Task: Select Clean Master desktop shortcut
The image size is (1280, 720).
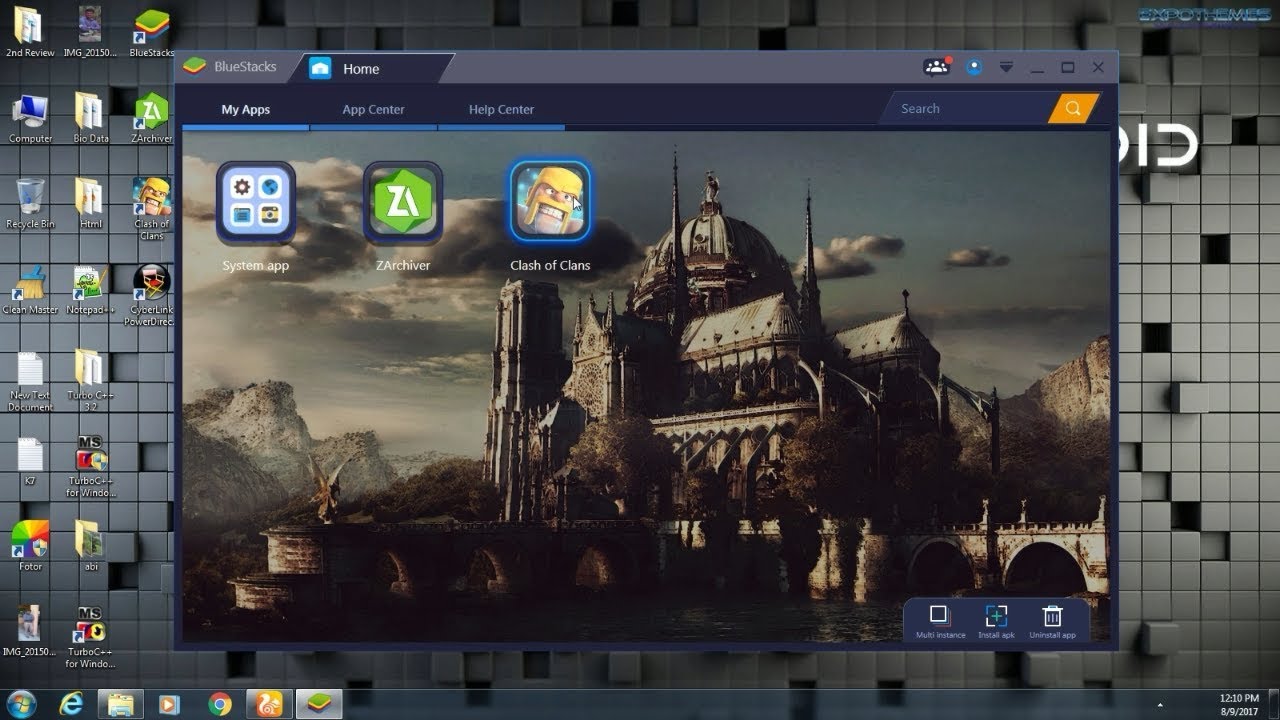Action: 30,290
